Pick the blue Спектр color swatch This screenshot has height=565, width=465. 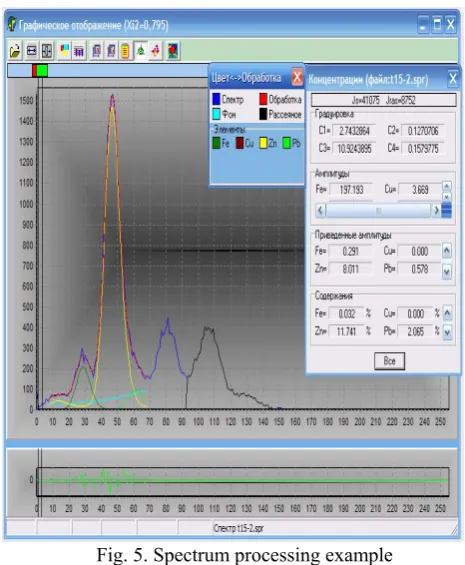point(216,99)
